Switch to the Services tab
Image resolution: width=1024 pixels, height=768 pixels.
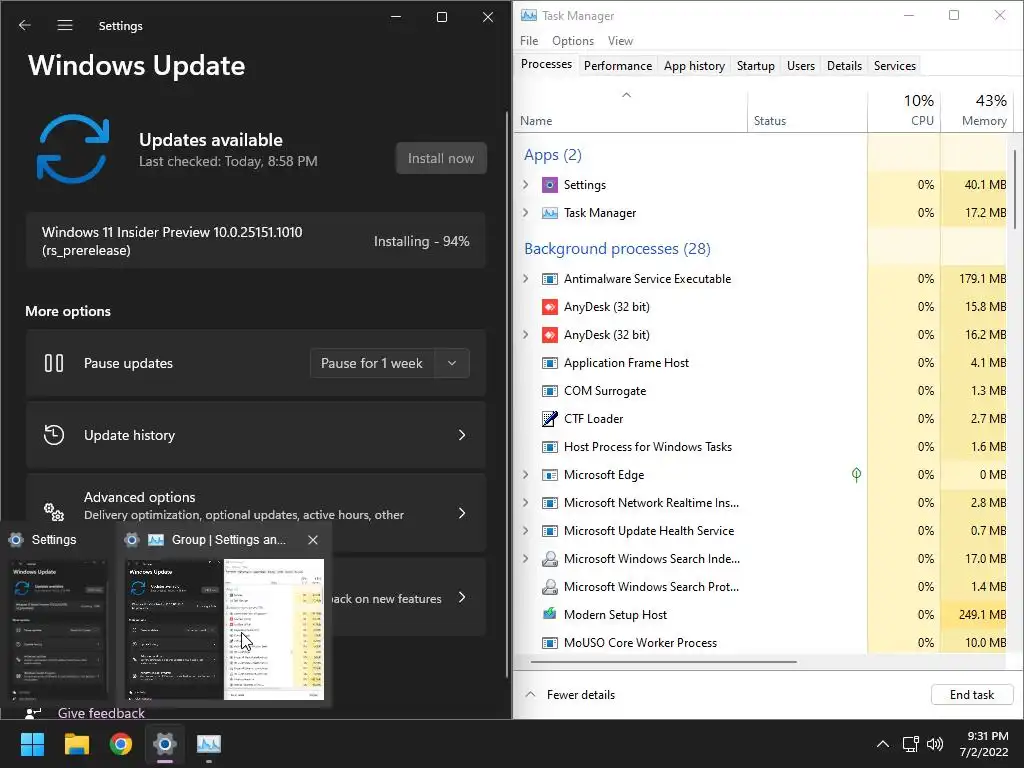click(895, 65)
